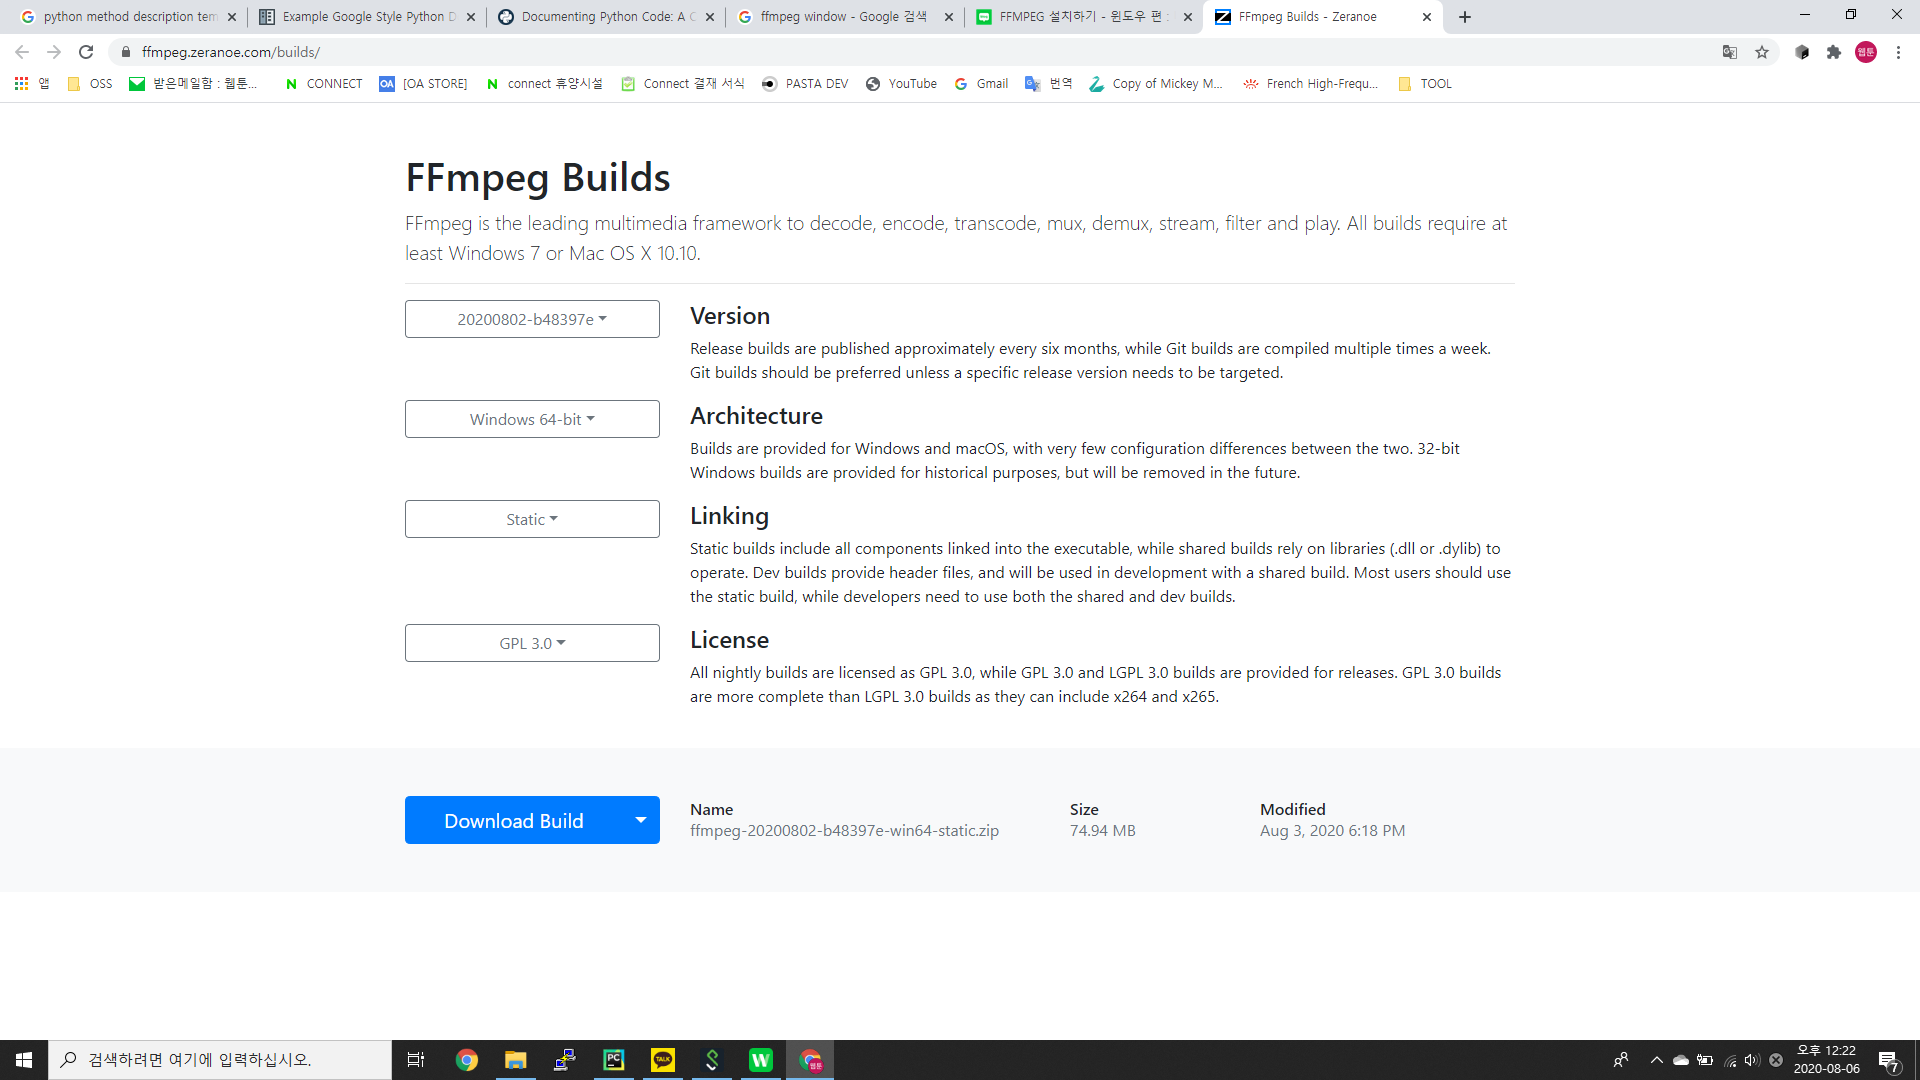Bookmark this page with the star icon

coord(1762,52)
